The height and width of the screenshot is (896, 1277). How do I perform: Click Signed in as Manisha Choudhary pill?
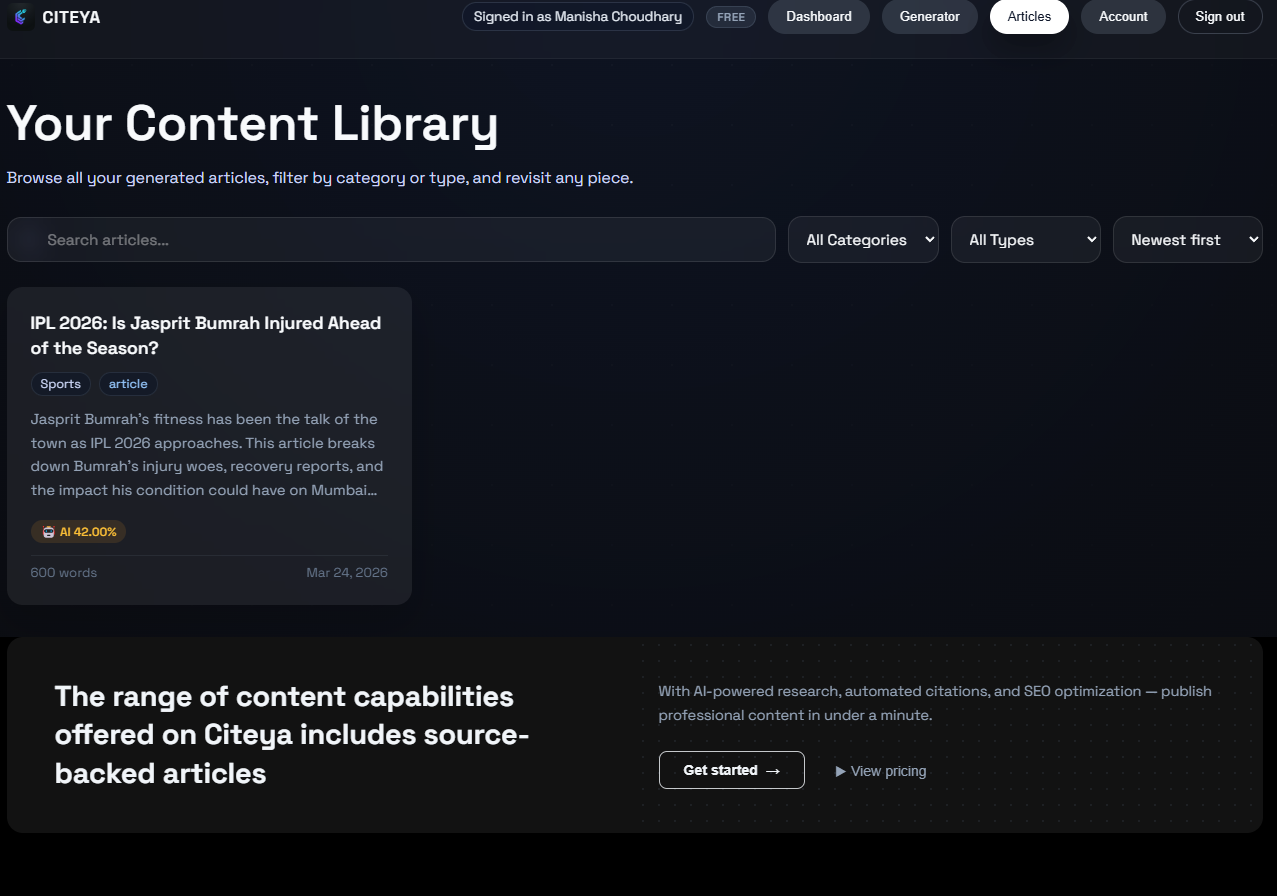click(578, 16)
